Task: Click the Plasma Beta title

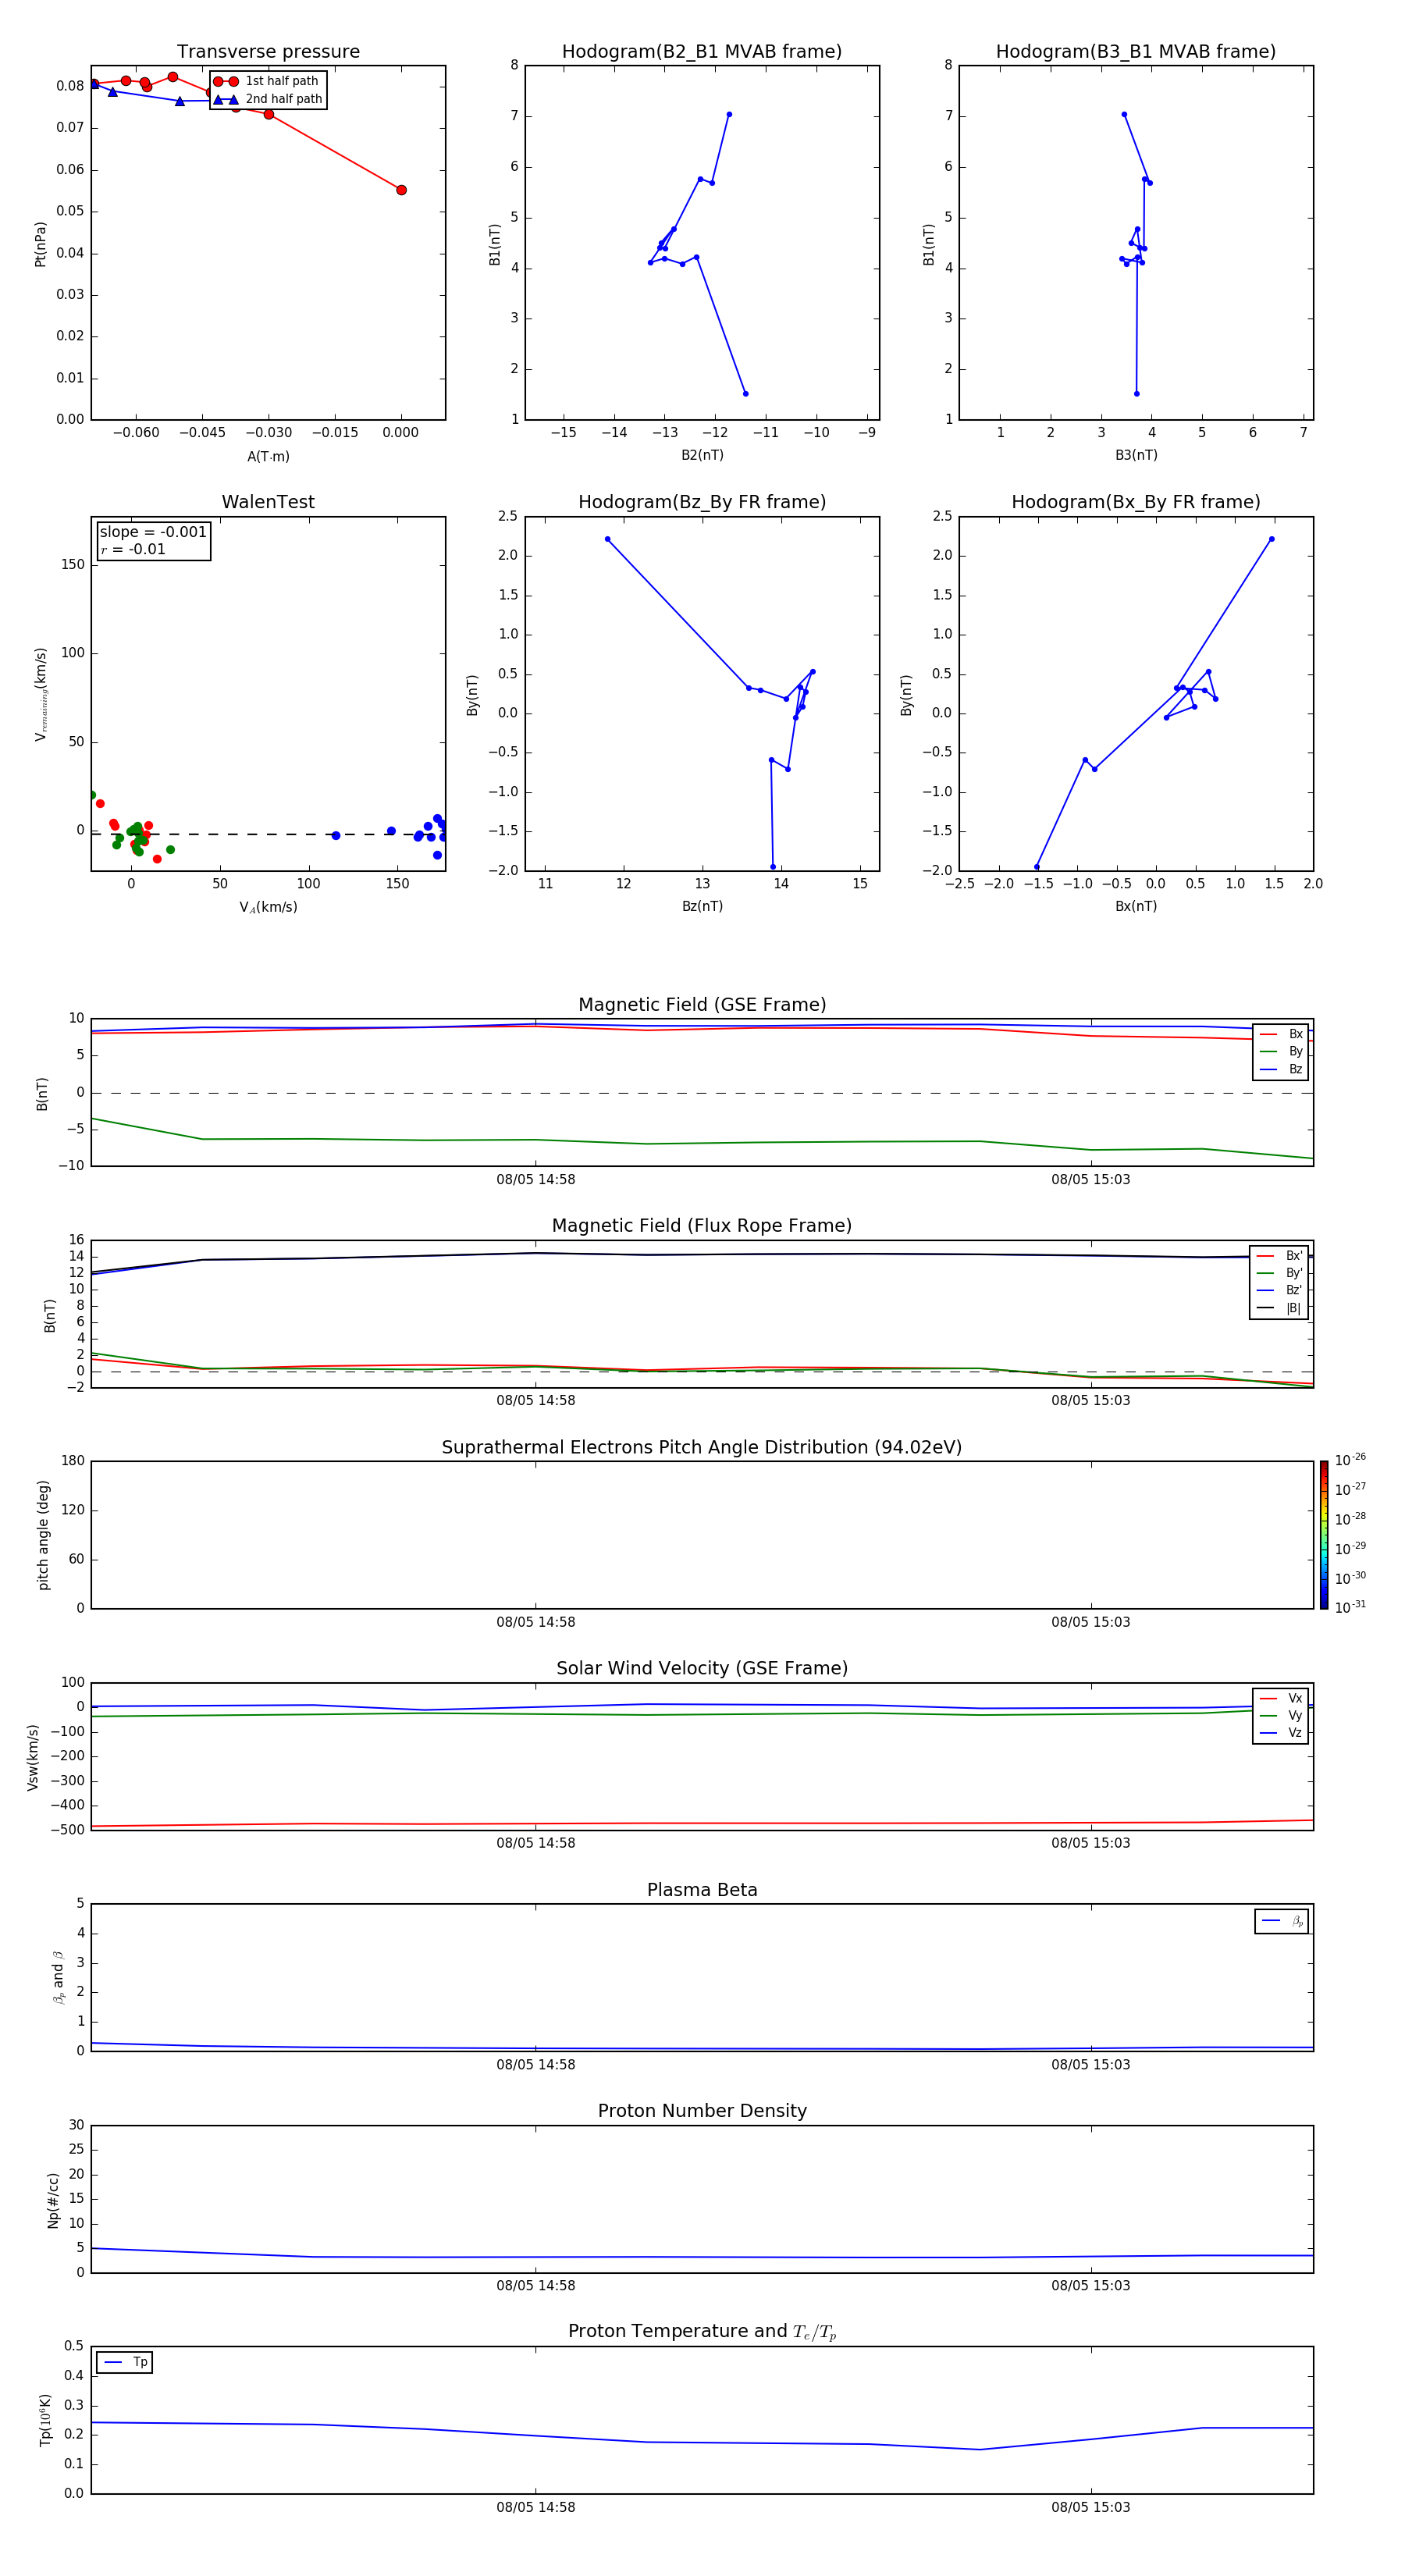Action: [702, 1890]
